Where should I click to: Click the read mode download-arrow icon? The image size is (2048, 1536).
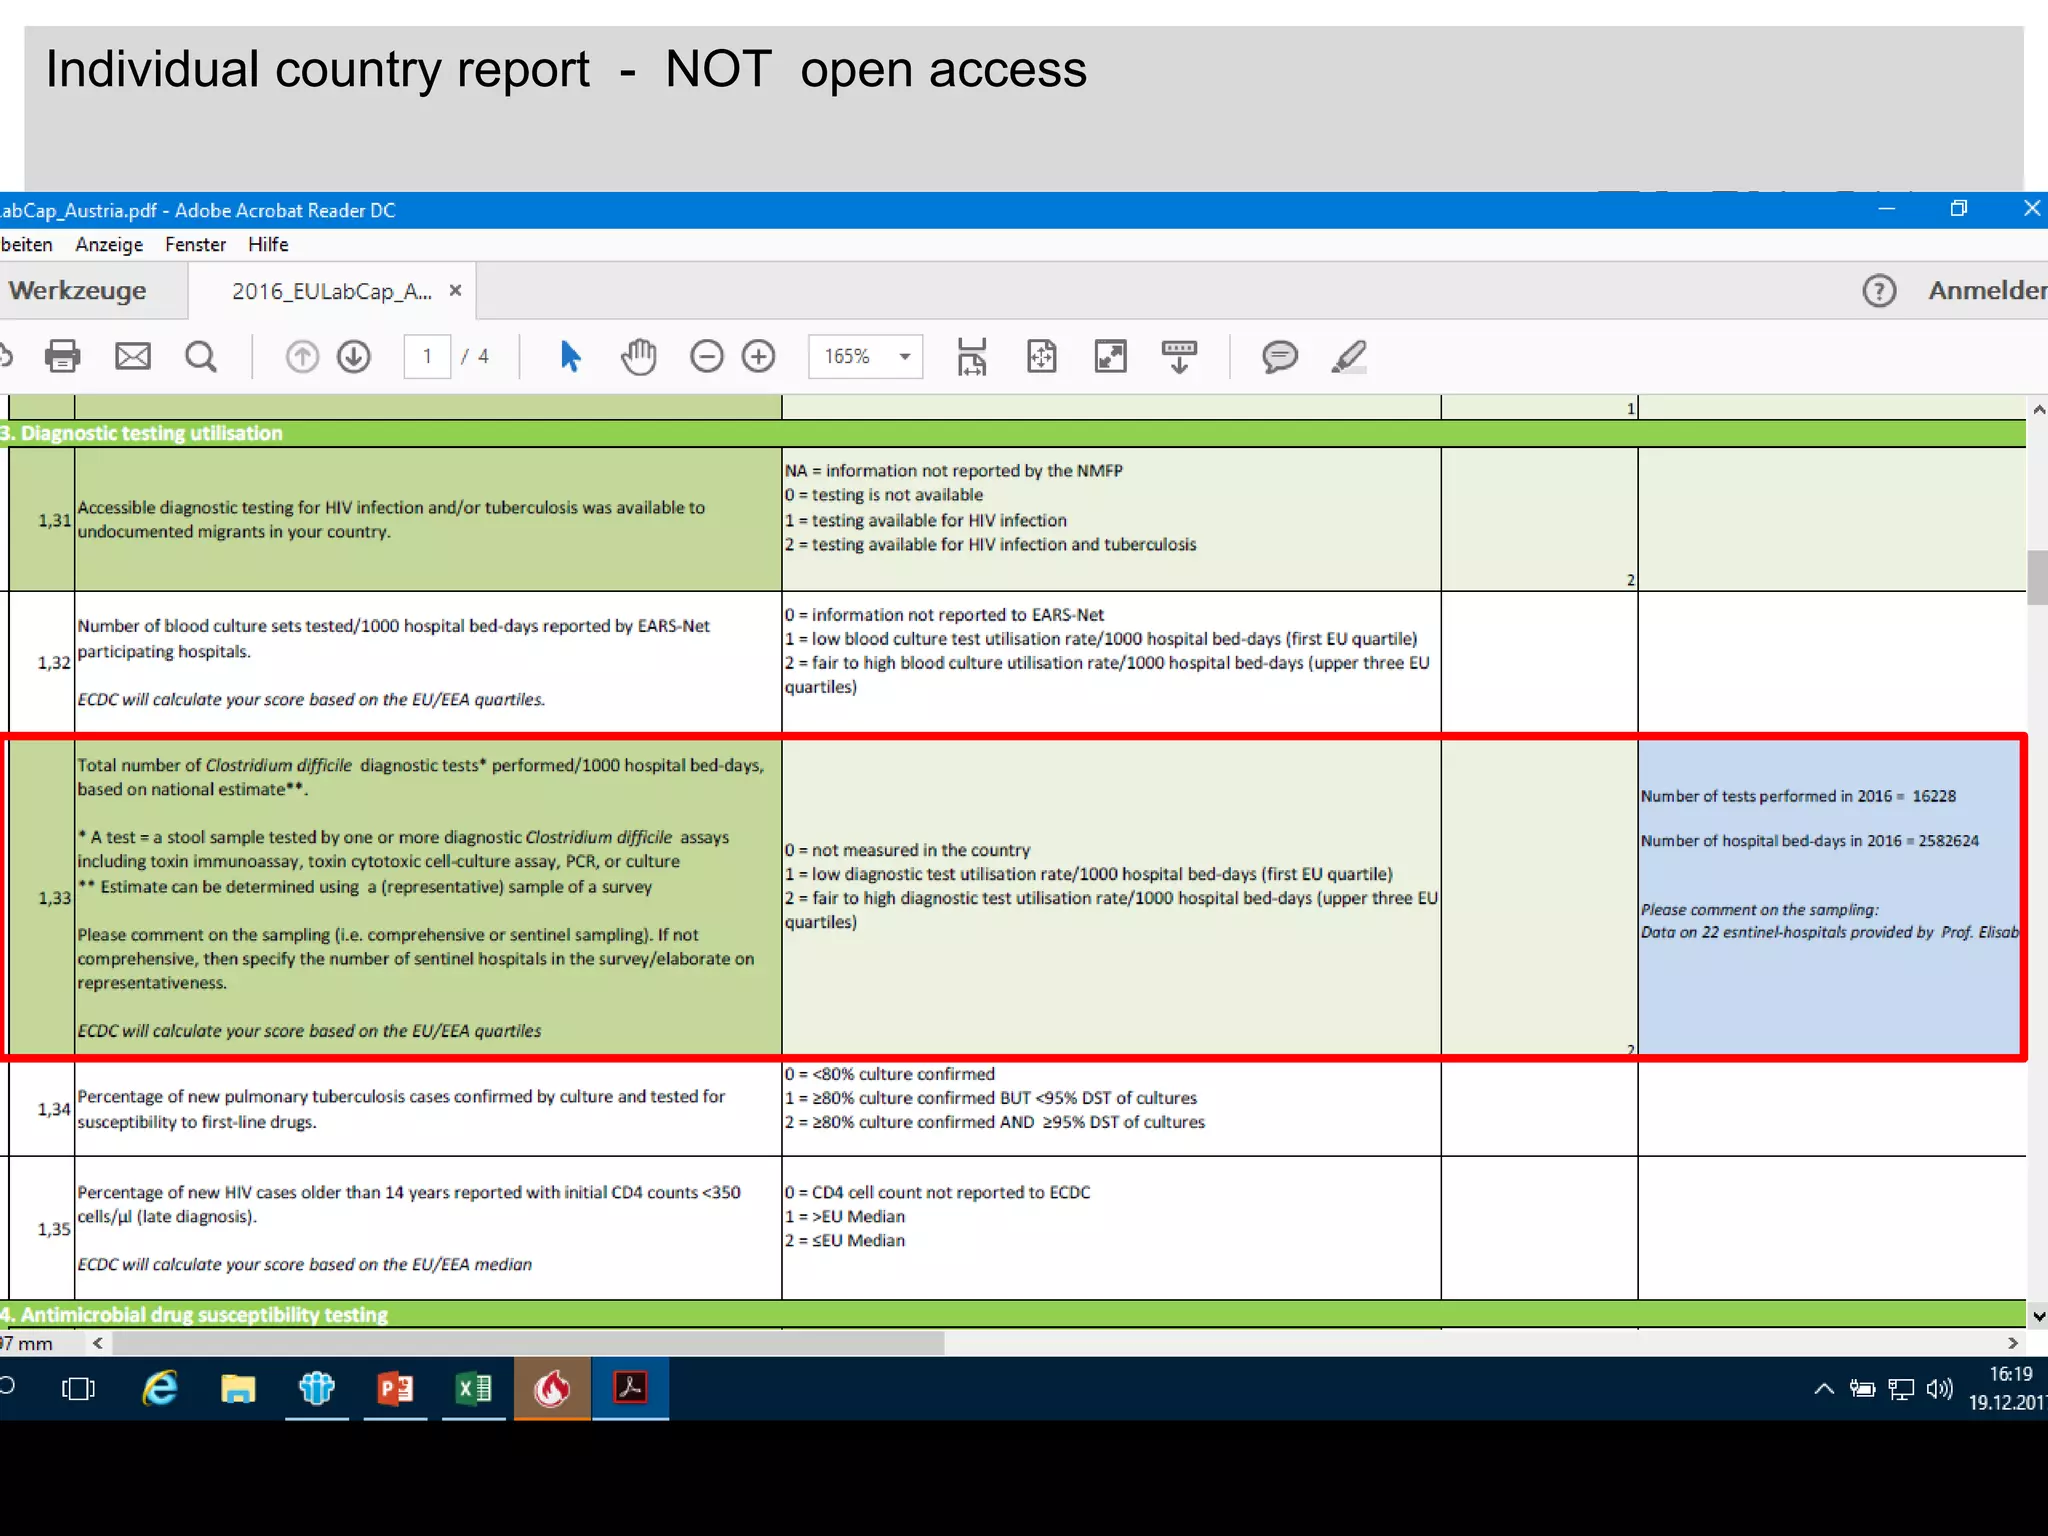pos(1179,356)
